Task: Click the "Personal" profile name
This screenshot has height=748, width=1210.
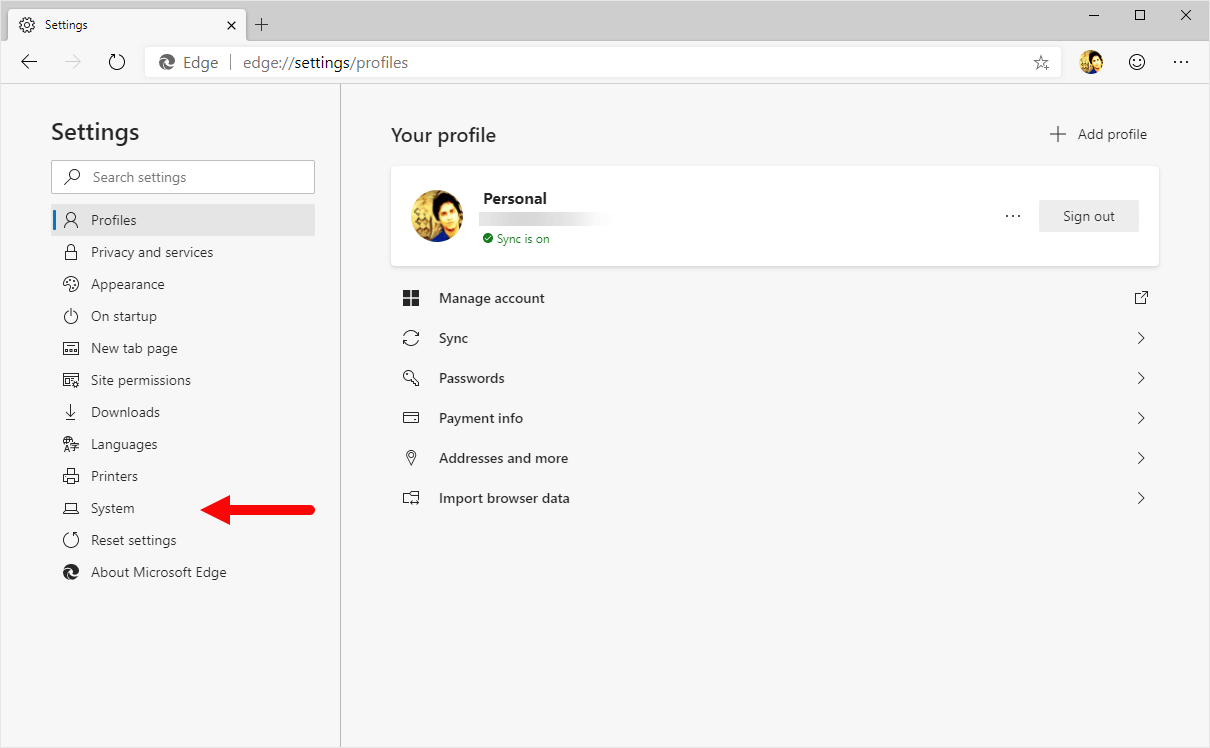Action: point(515,198)
